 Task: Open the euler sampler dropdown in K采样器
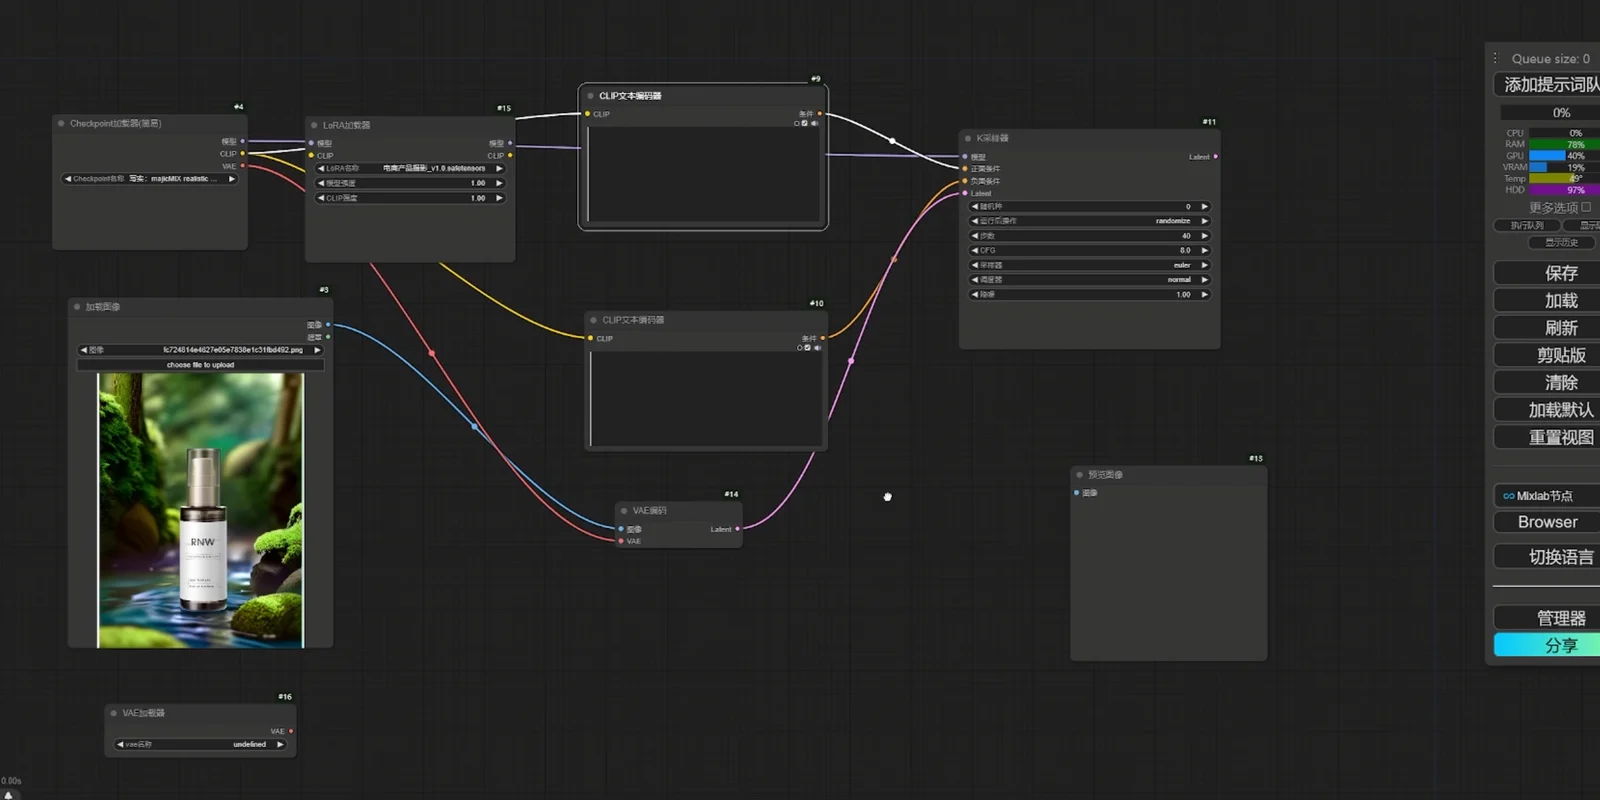(1090, 265)
